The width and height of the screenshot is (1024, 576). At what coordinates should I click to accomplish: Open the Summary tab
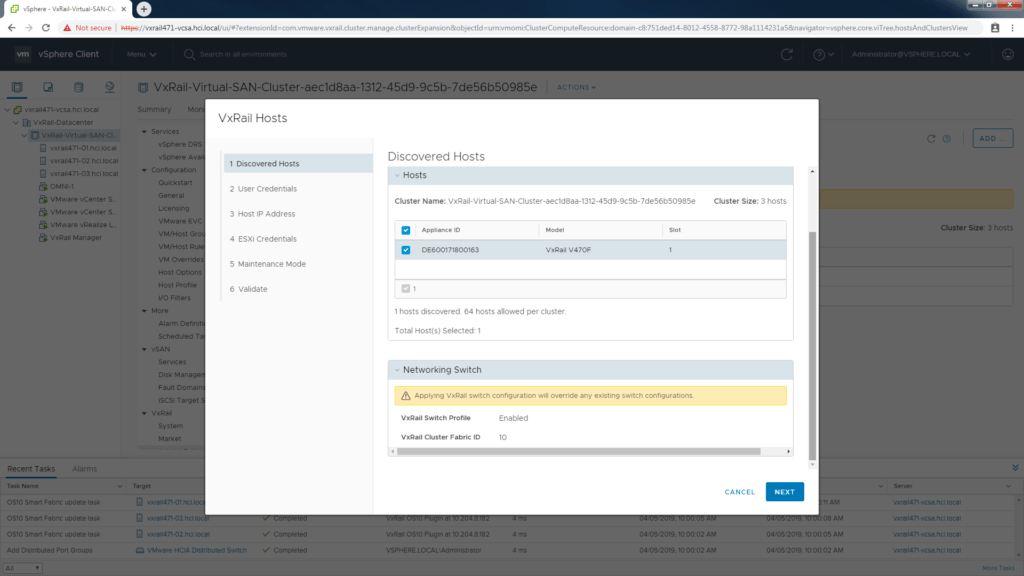[x=154, y=110]
